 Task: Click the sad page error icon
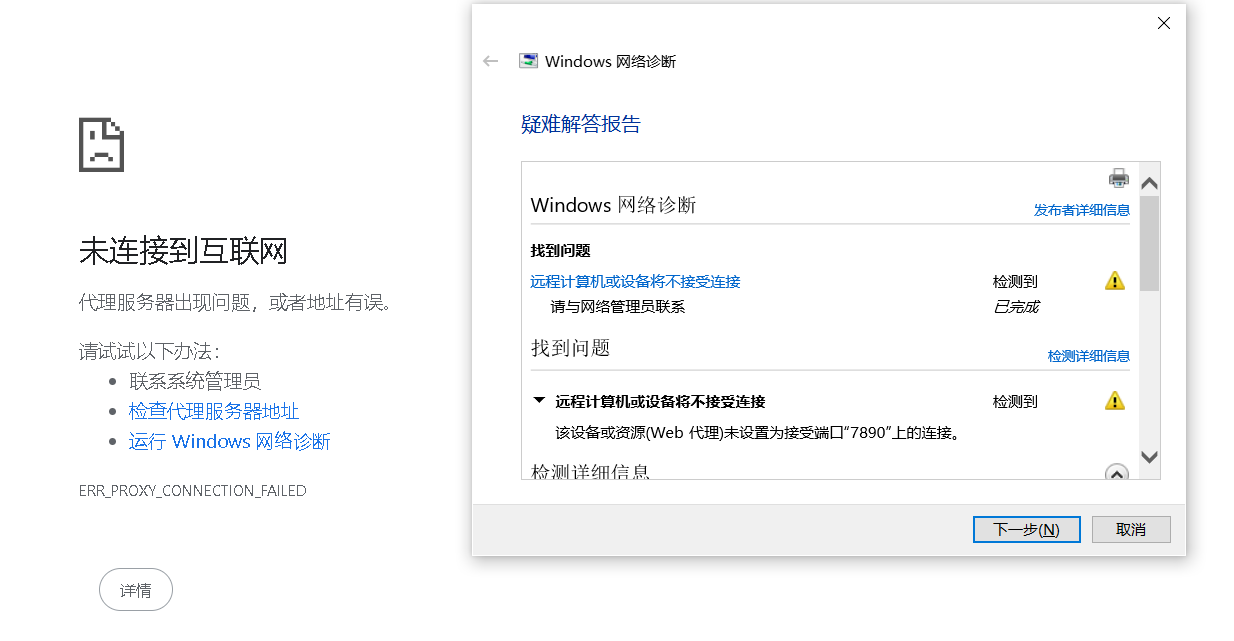(x=101, y=145)
